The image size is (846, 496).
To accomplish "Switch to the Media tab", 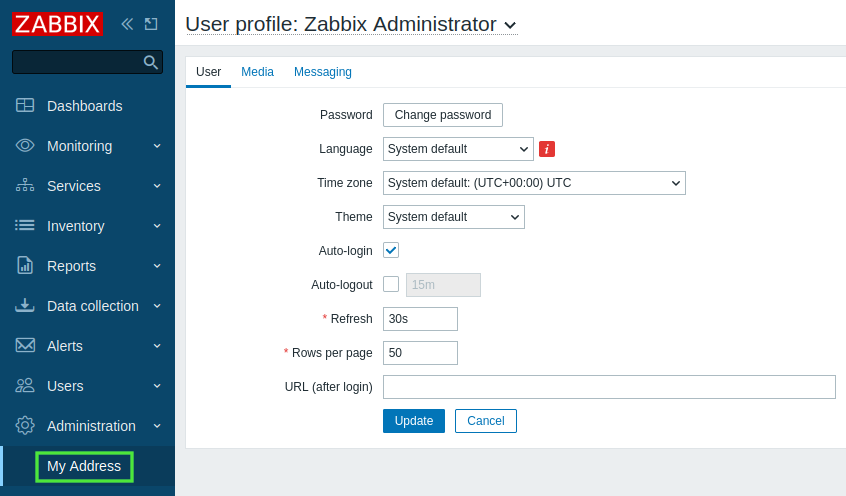I will coord(257,72).
